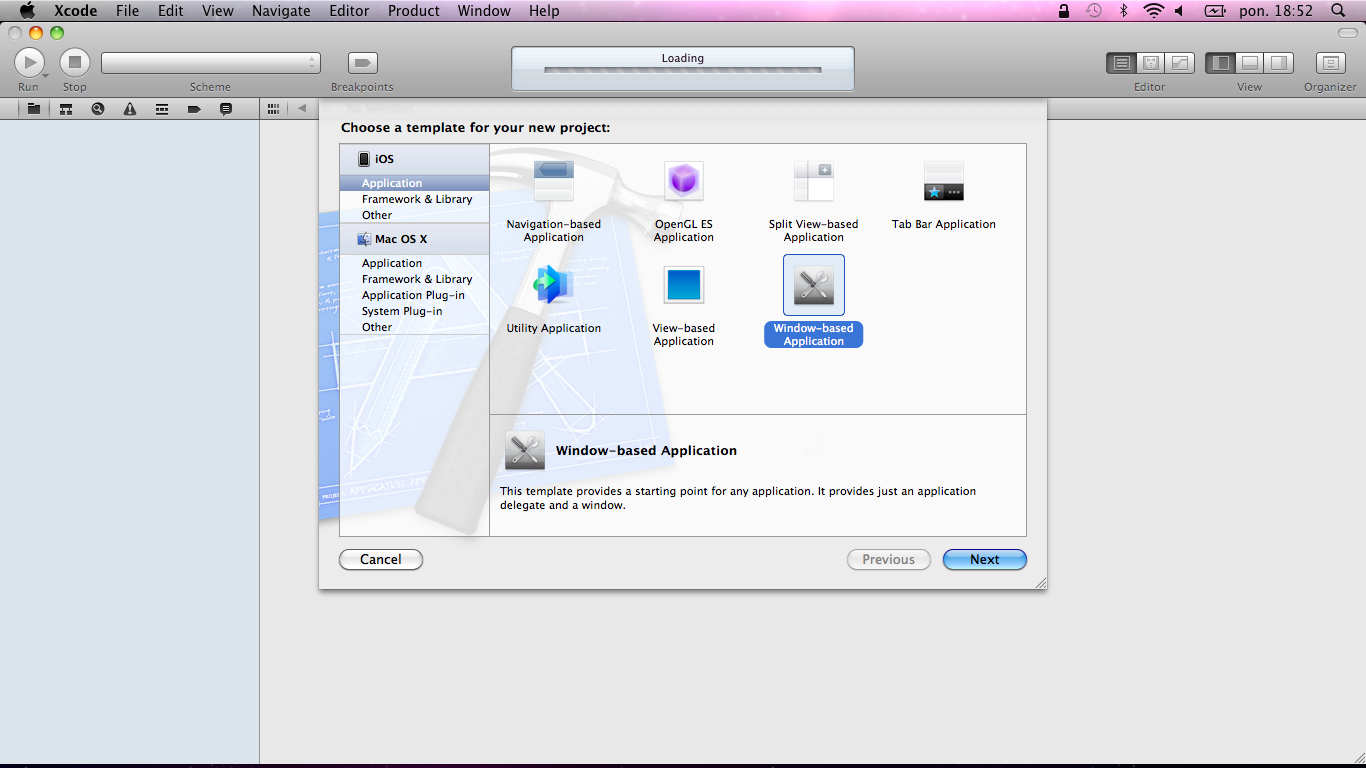Image resolution: width=1366 pixels, height=768 pixels.
Task: Open the Product menu
Action: (x=413, y=11)
